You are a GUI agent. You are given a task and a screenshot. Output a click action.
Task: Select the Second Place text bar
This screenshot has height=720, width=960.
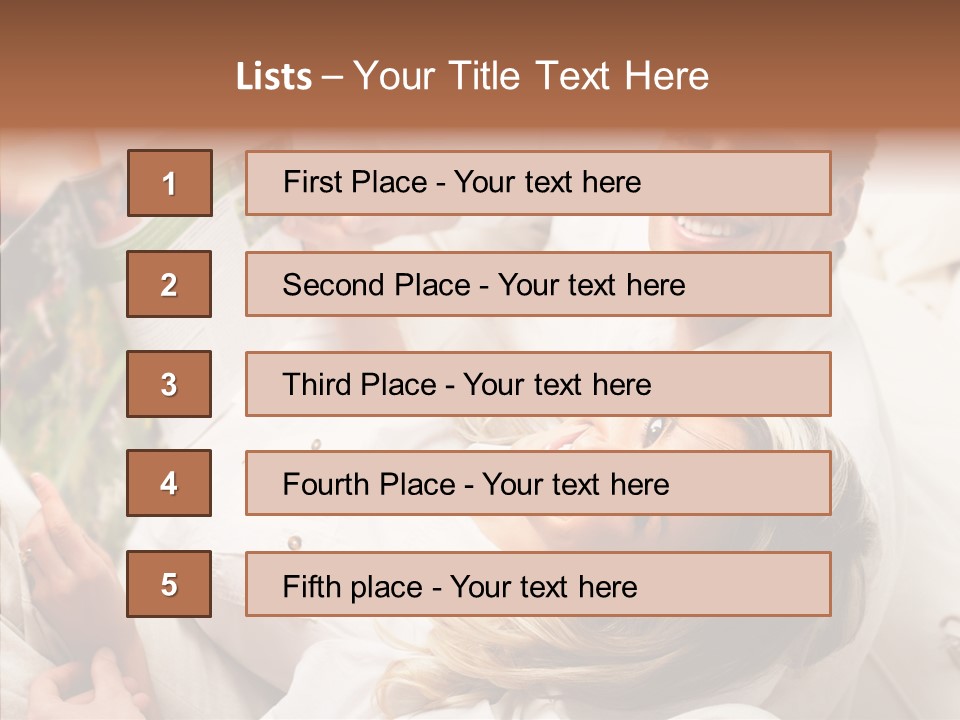[538, 284]
